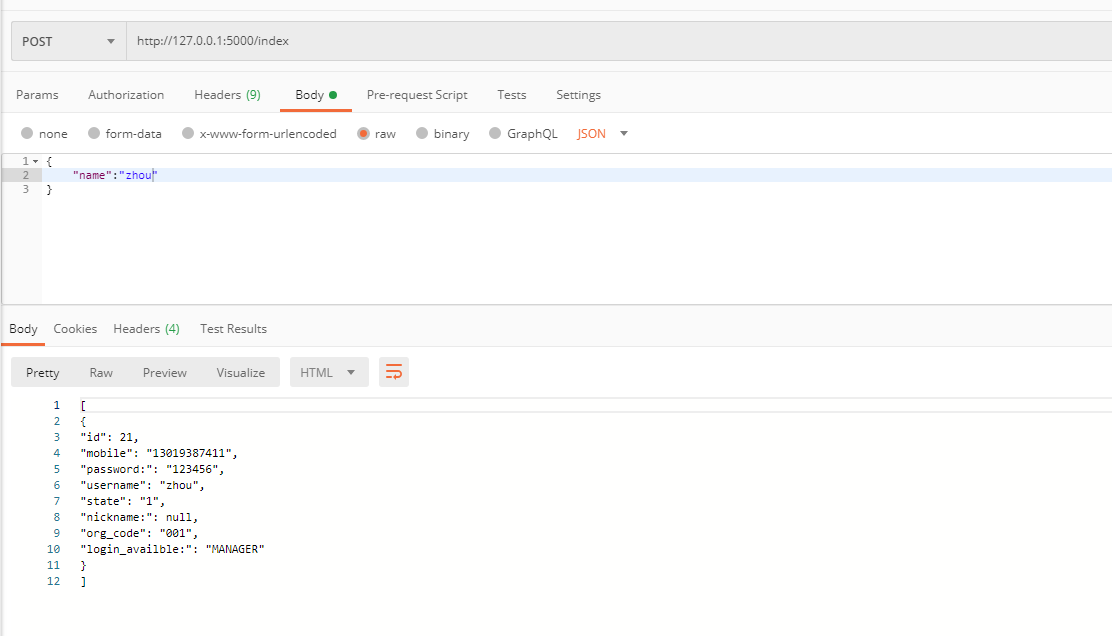Image resolution: width=1112 pixels, height=636 pixels.
Task: Collapse the JSON object at line 1
Action: pyautogui.click(x=35, y=162)
